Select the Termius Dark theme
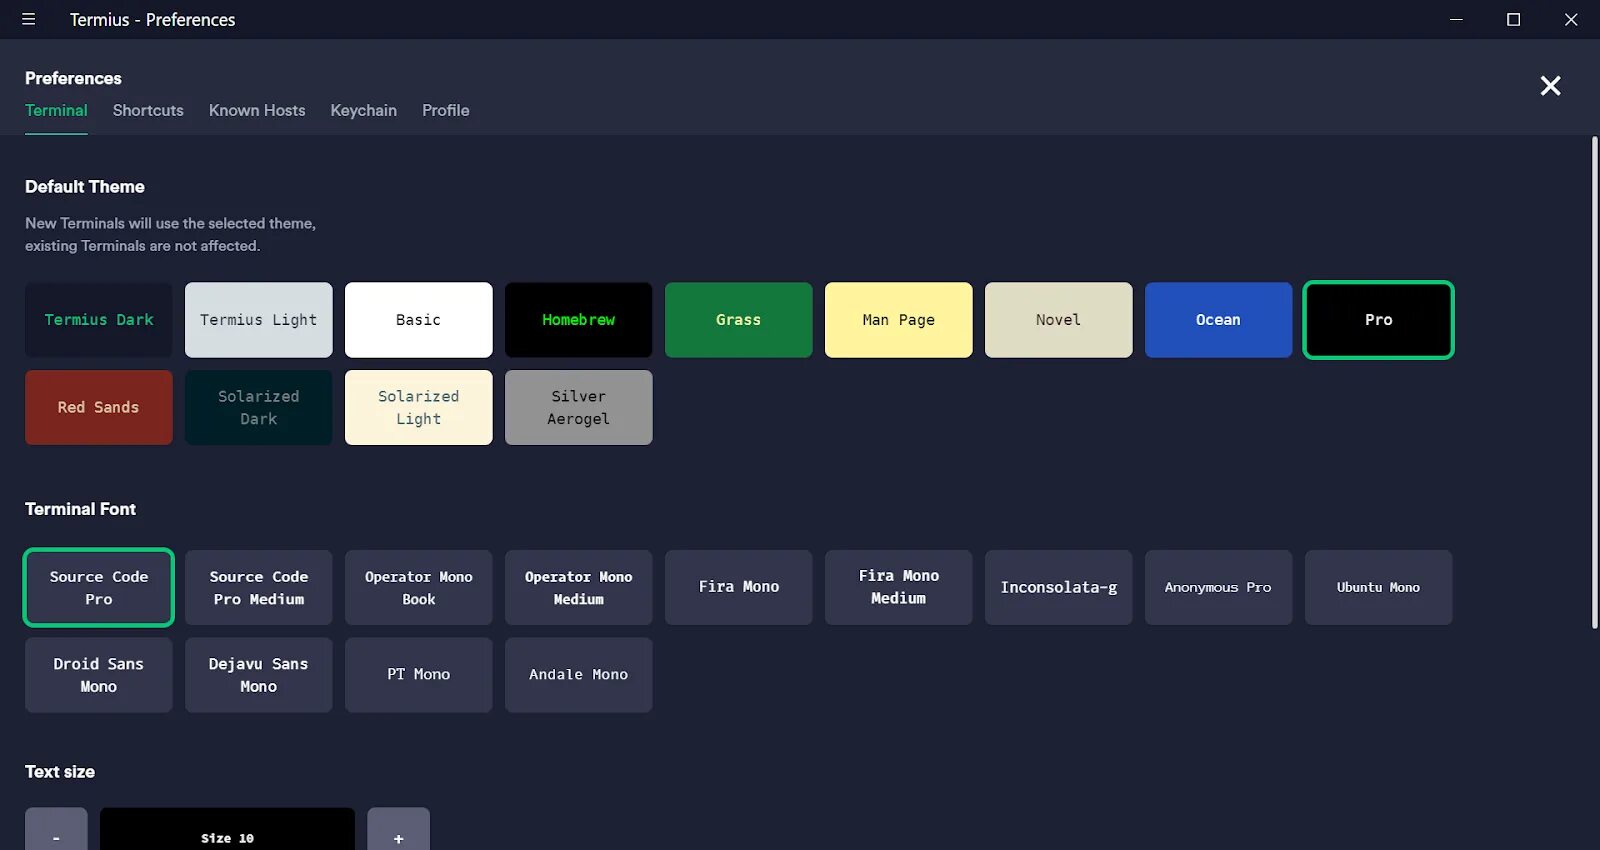Viewport: 1600px width, 850px height. coord(99,320)
